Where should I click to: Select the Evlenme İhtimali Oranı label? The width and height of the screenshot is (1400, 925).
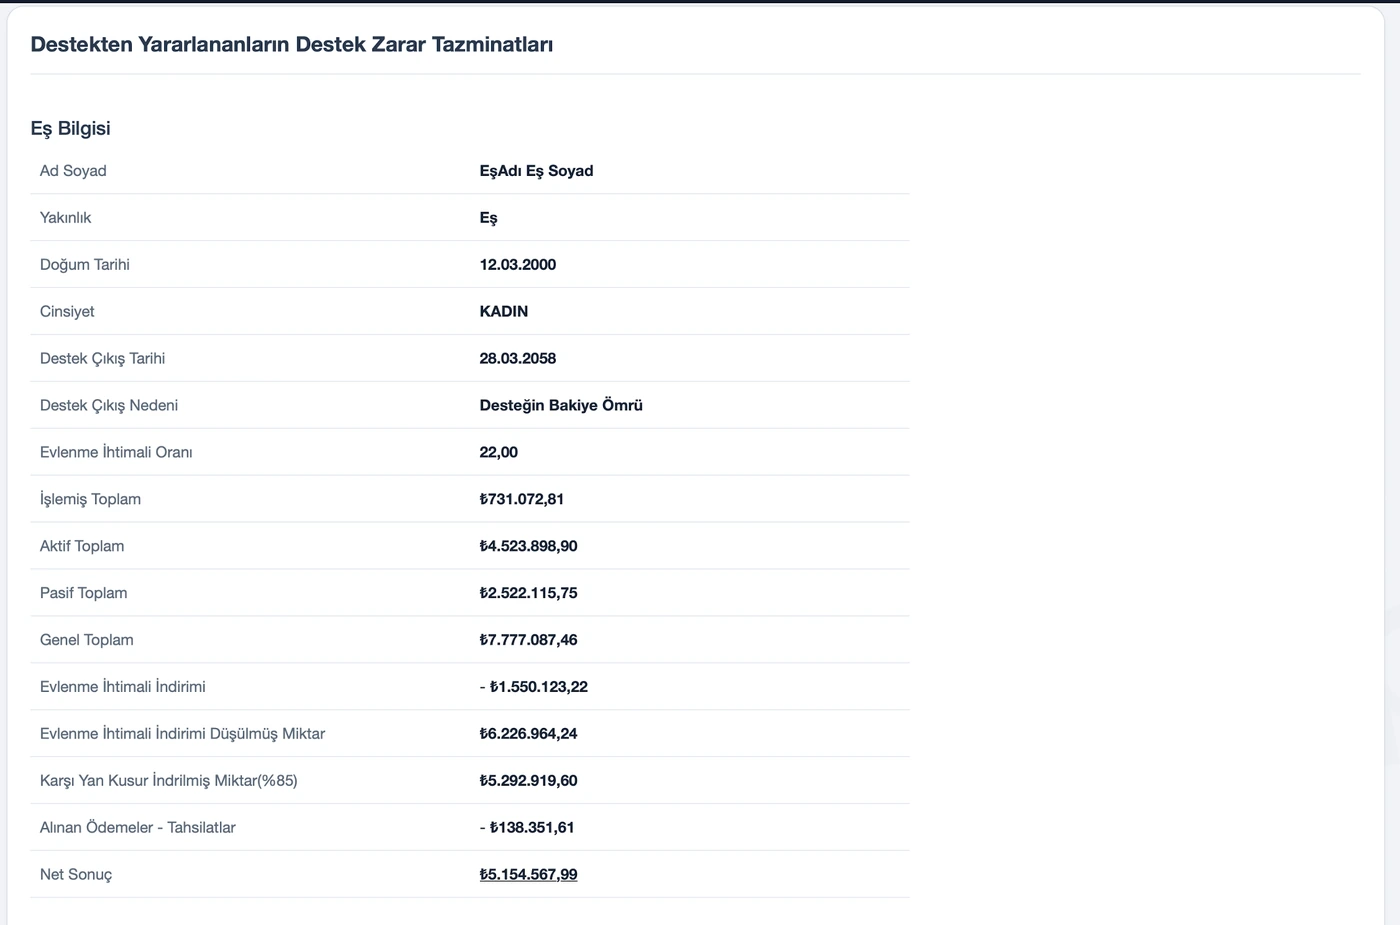pos(116,453)
